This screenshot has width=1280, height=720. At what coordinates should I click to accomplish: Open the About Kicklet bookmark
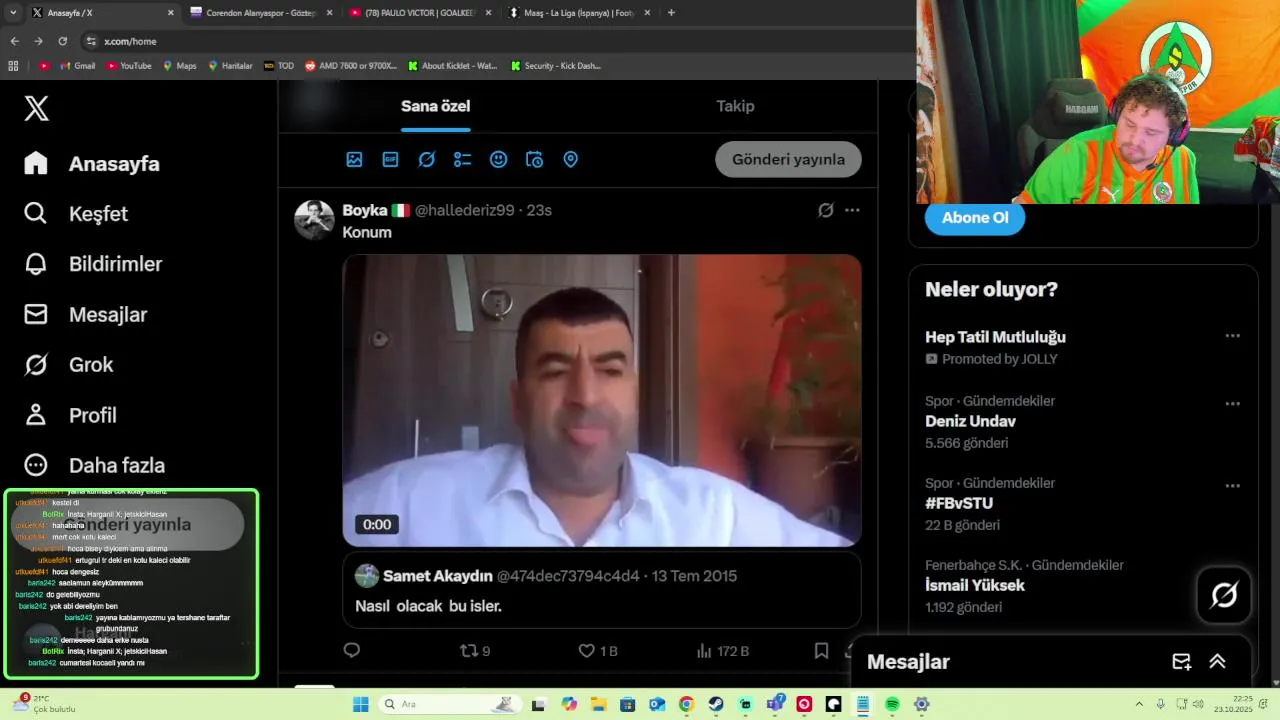(453, 66)
